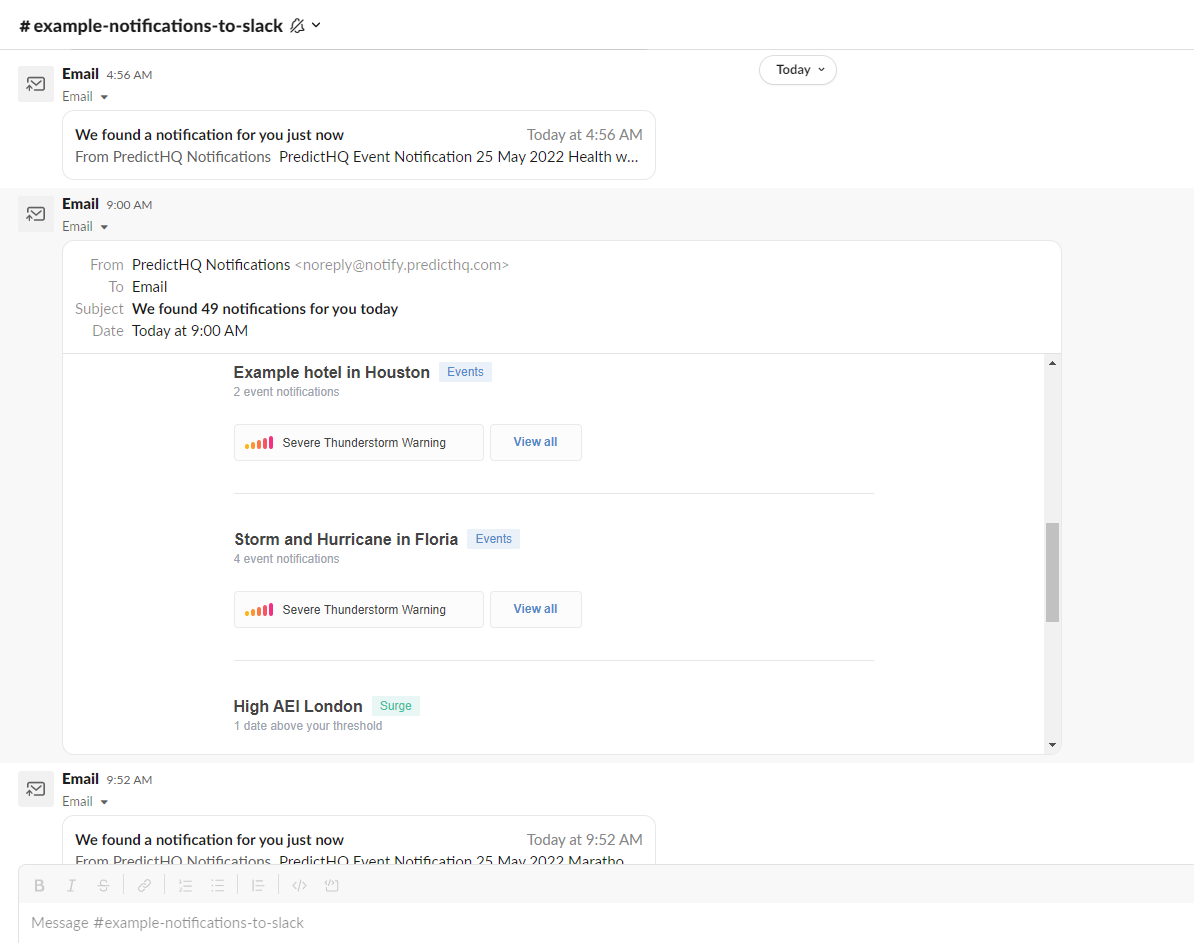Click the email scrollbar down arrow
Viewport: 1194px width, 943px height.
point(1052,745)
